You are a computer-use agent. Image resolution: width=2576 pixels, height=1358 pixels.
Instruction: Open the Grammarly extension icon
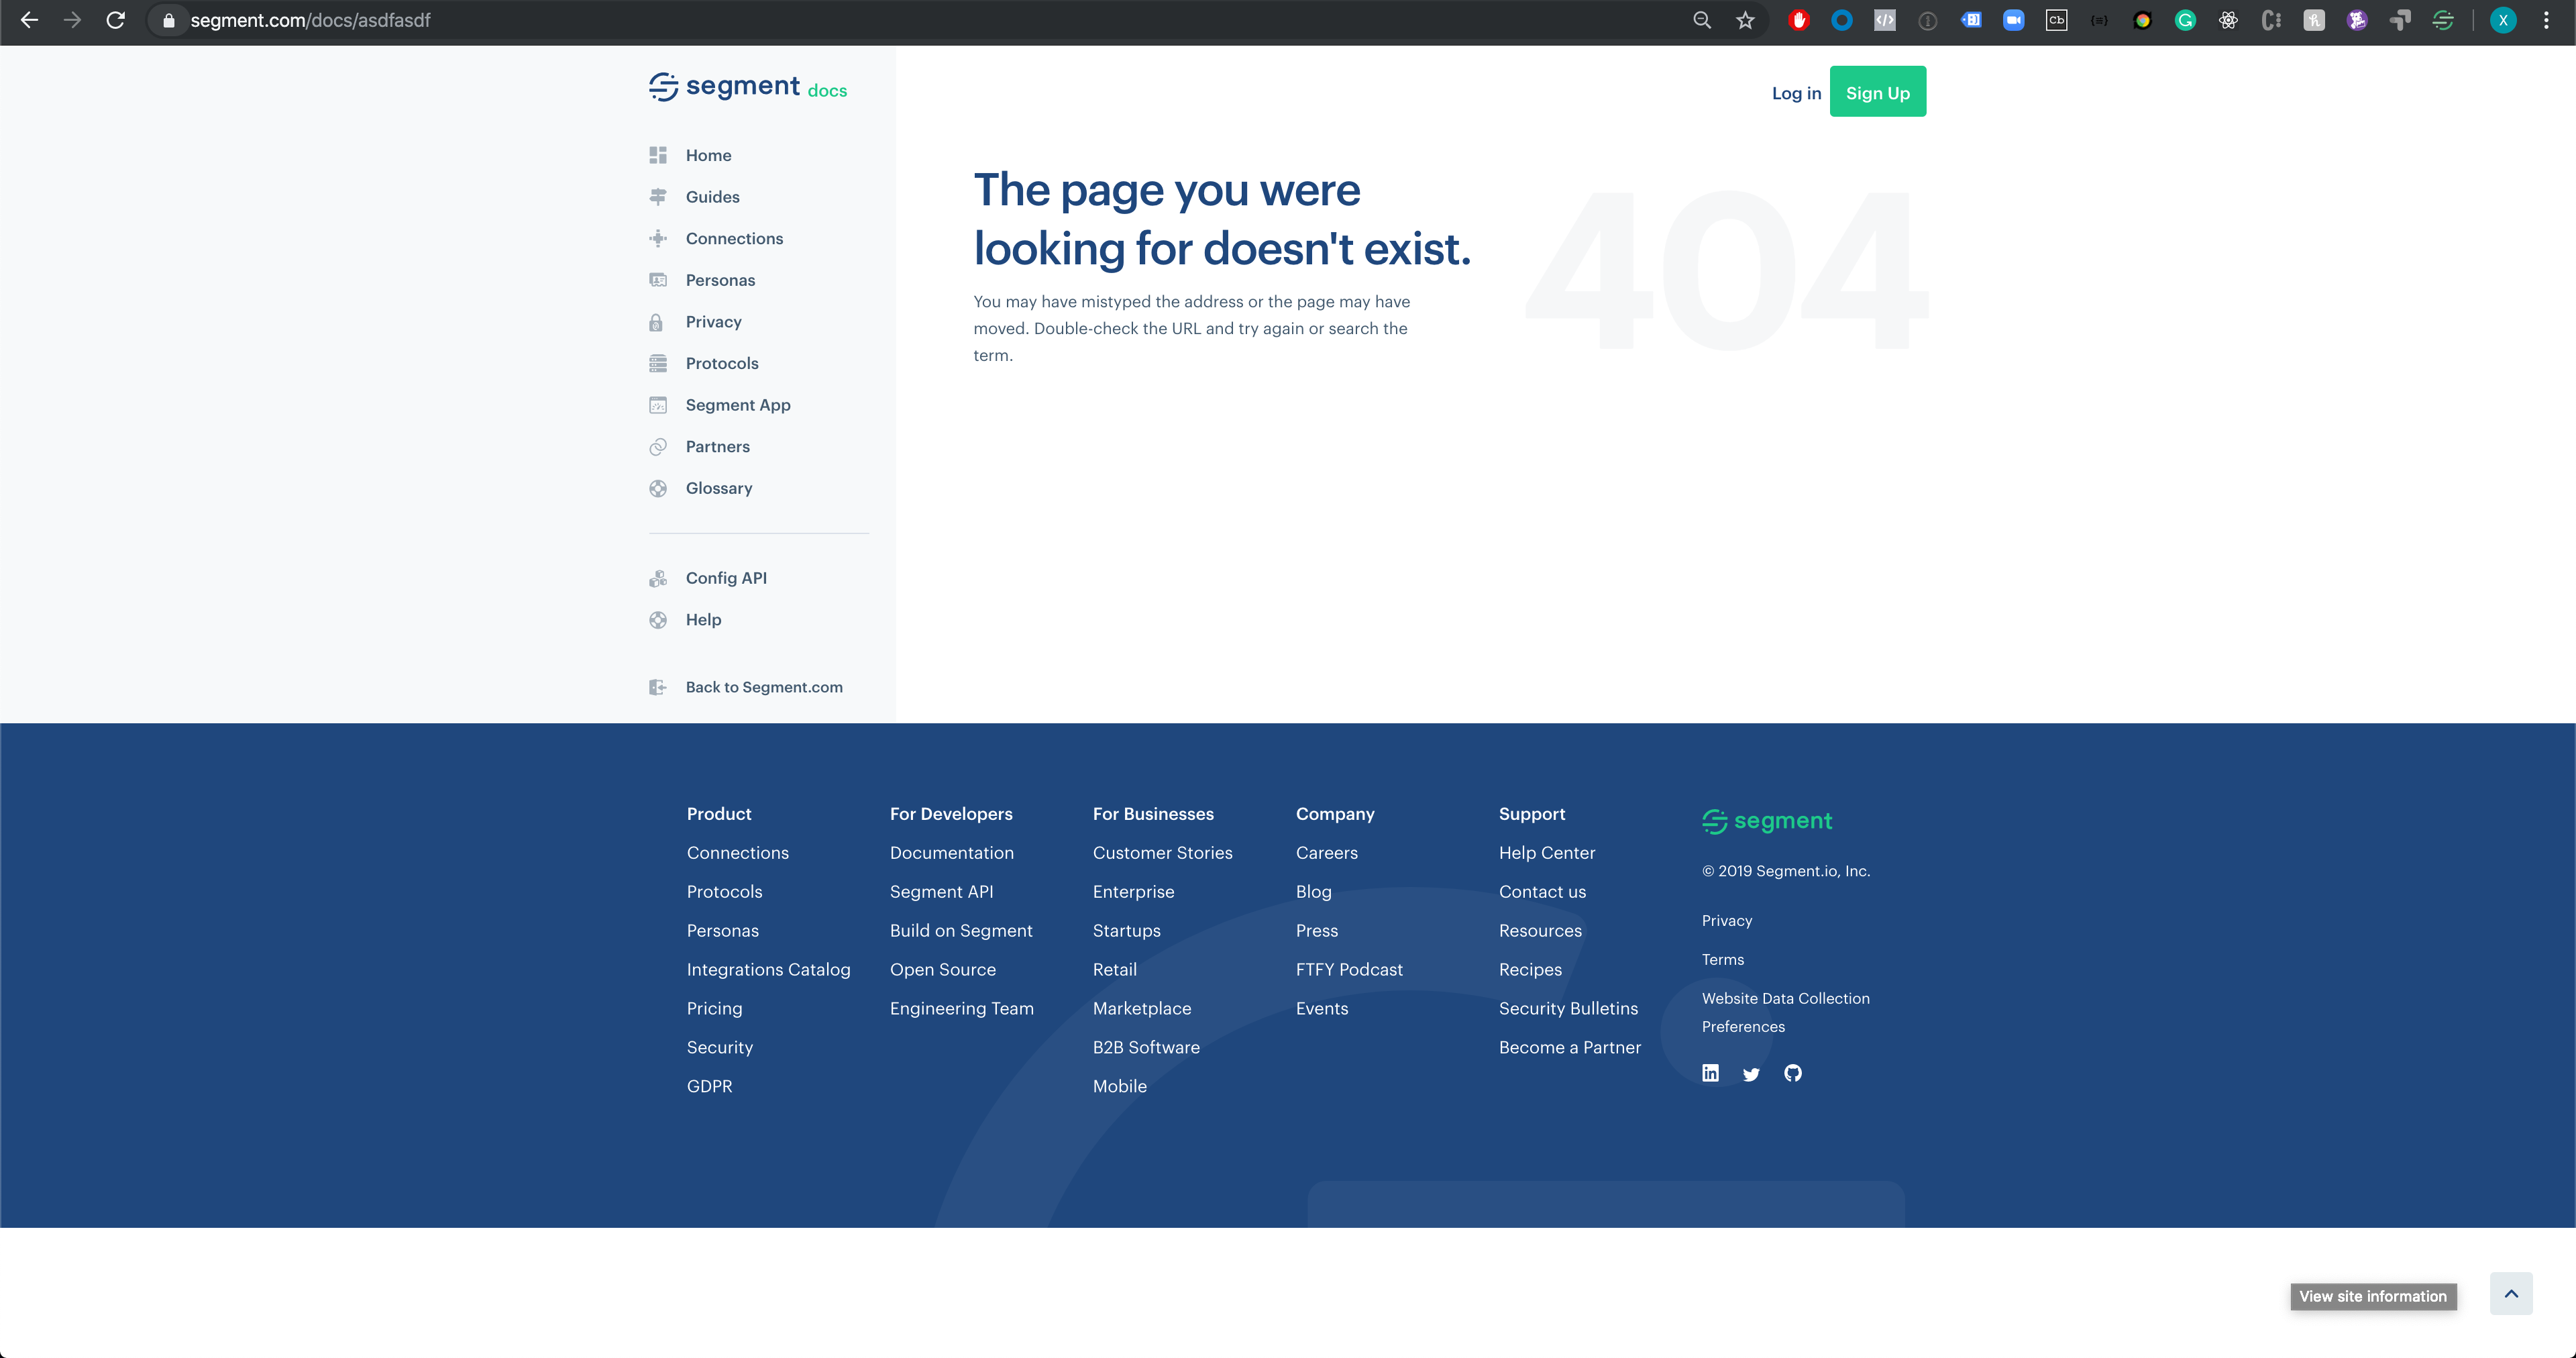(x=2185, y=20)
